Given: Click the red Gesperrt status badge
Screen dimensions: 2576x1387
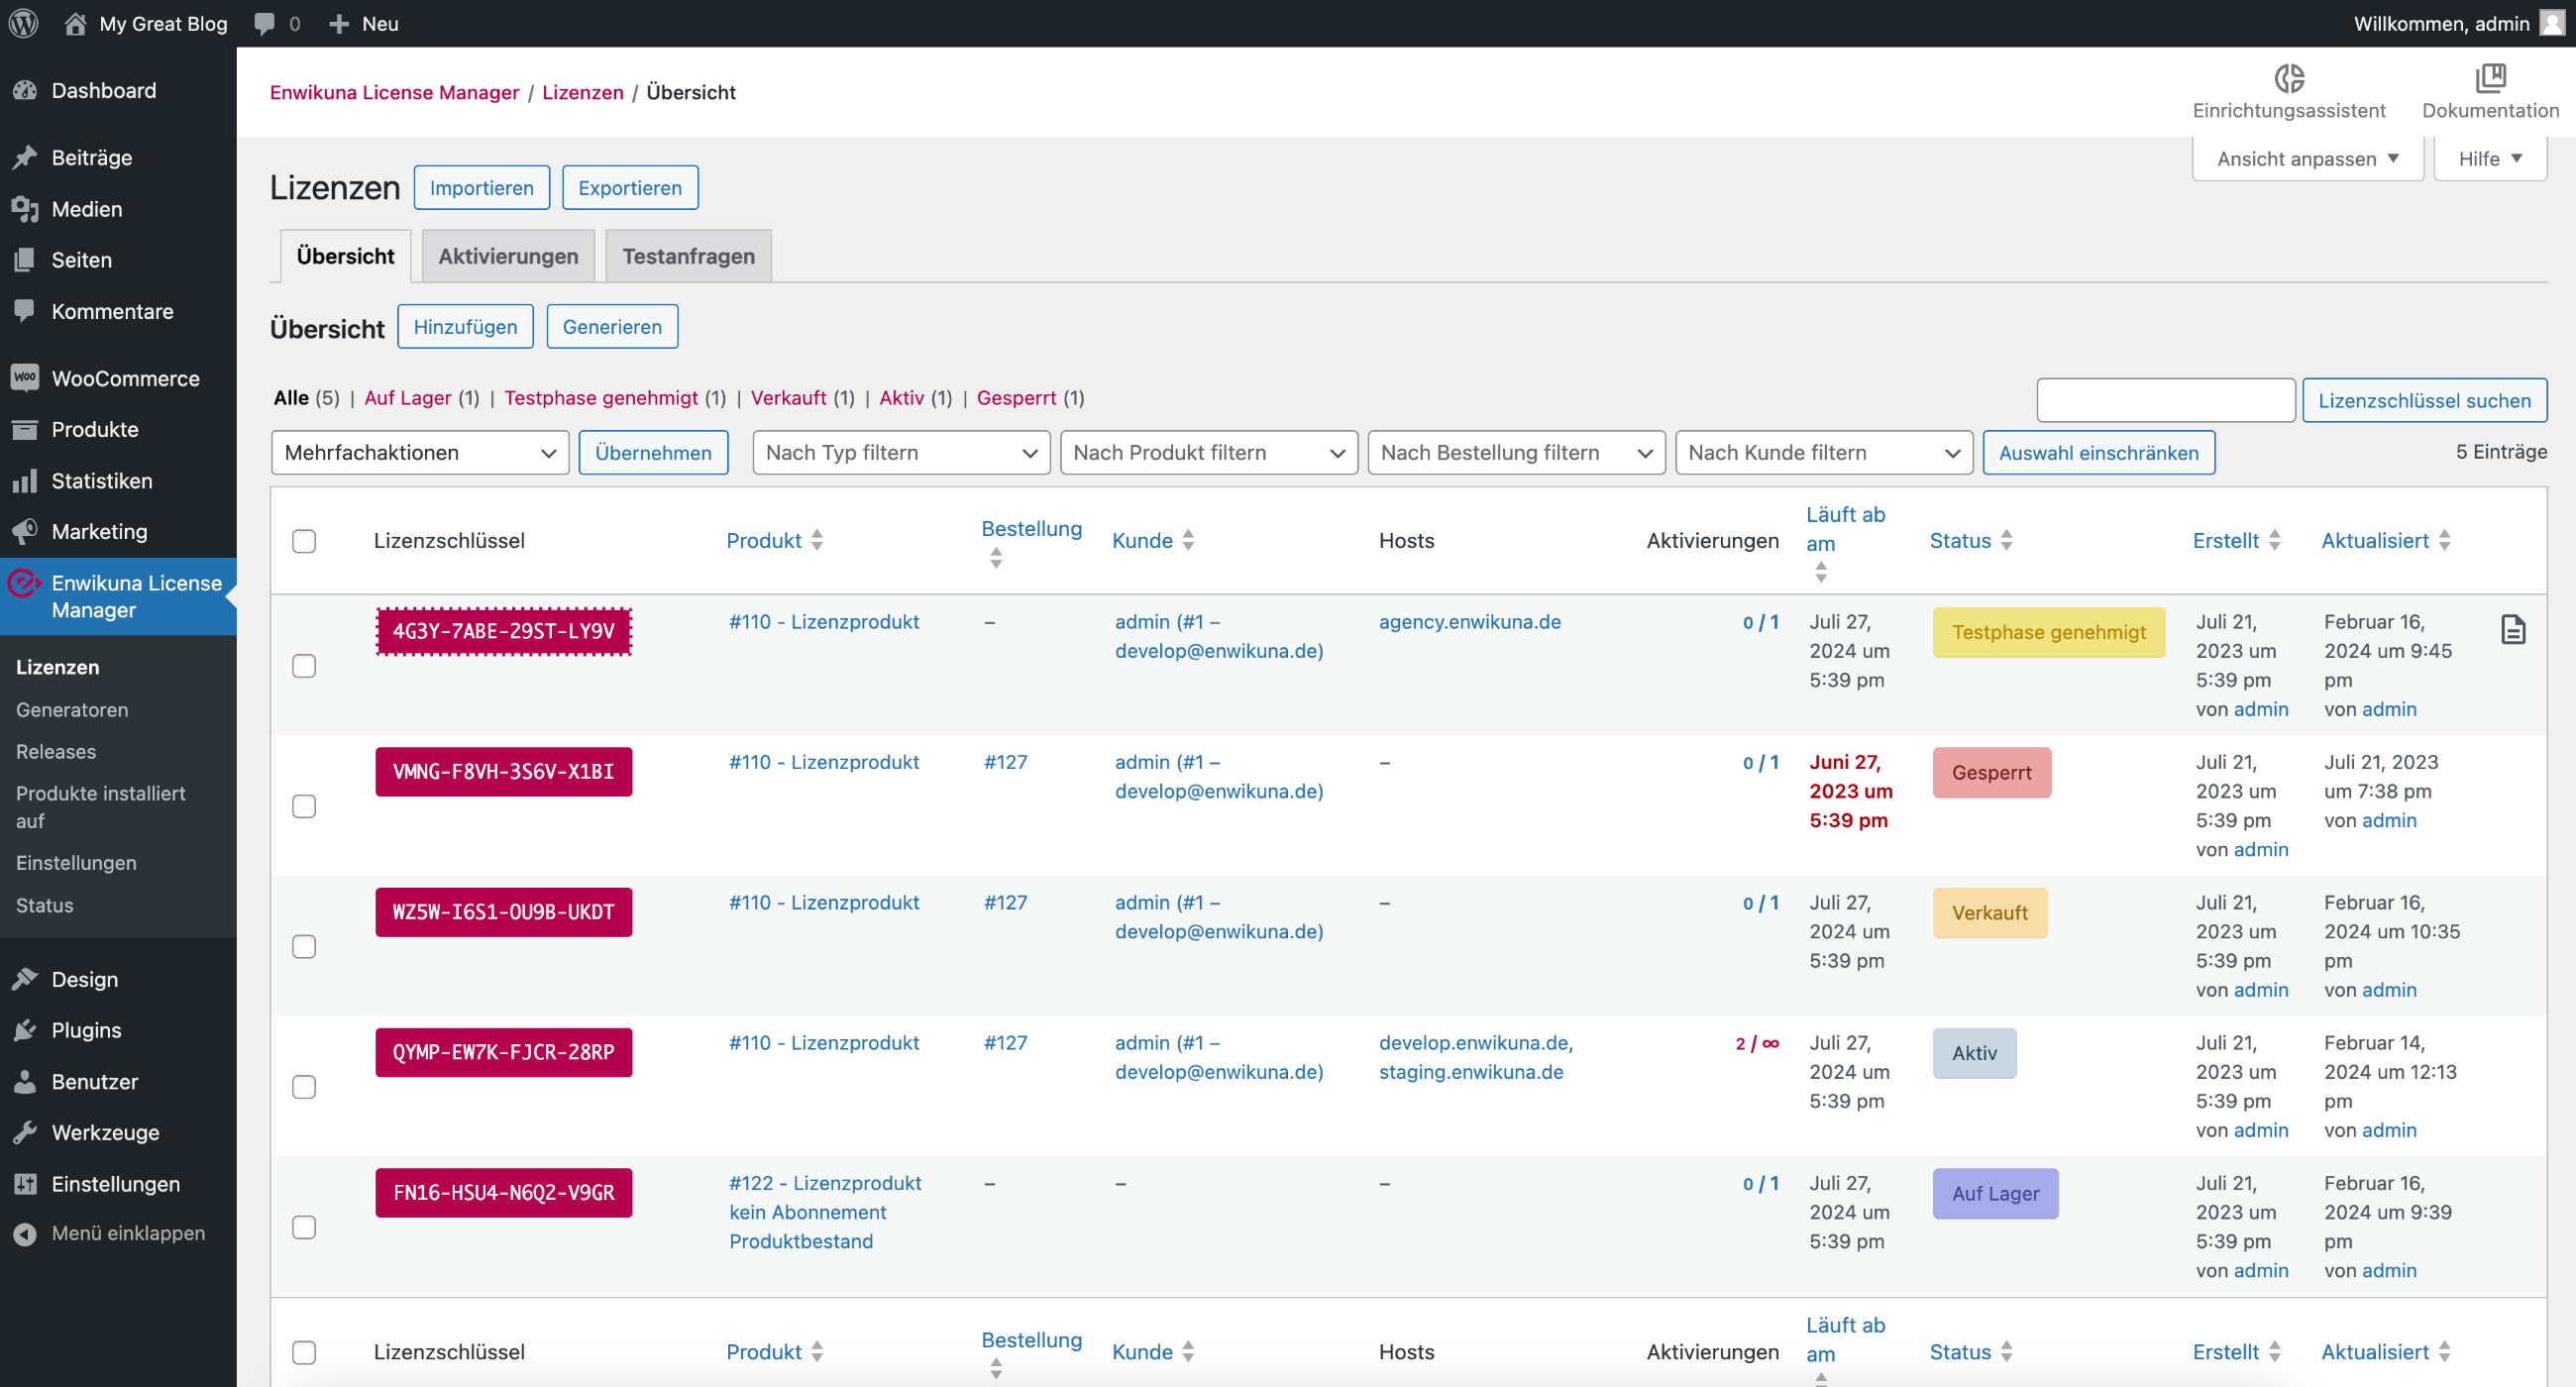Looking at the screenshot, I should click(1991, 773).
